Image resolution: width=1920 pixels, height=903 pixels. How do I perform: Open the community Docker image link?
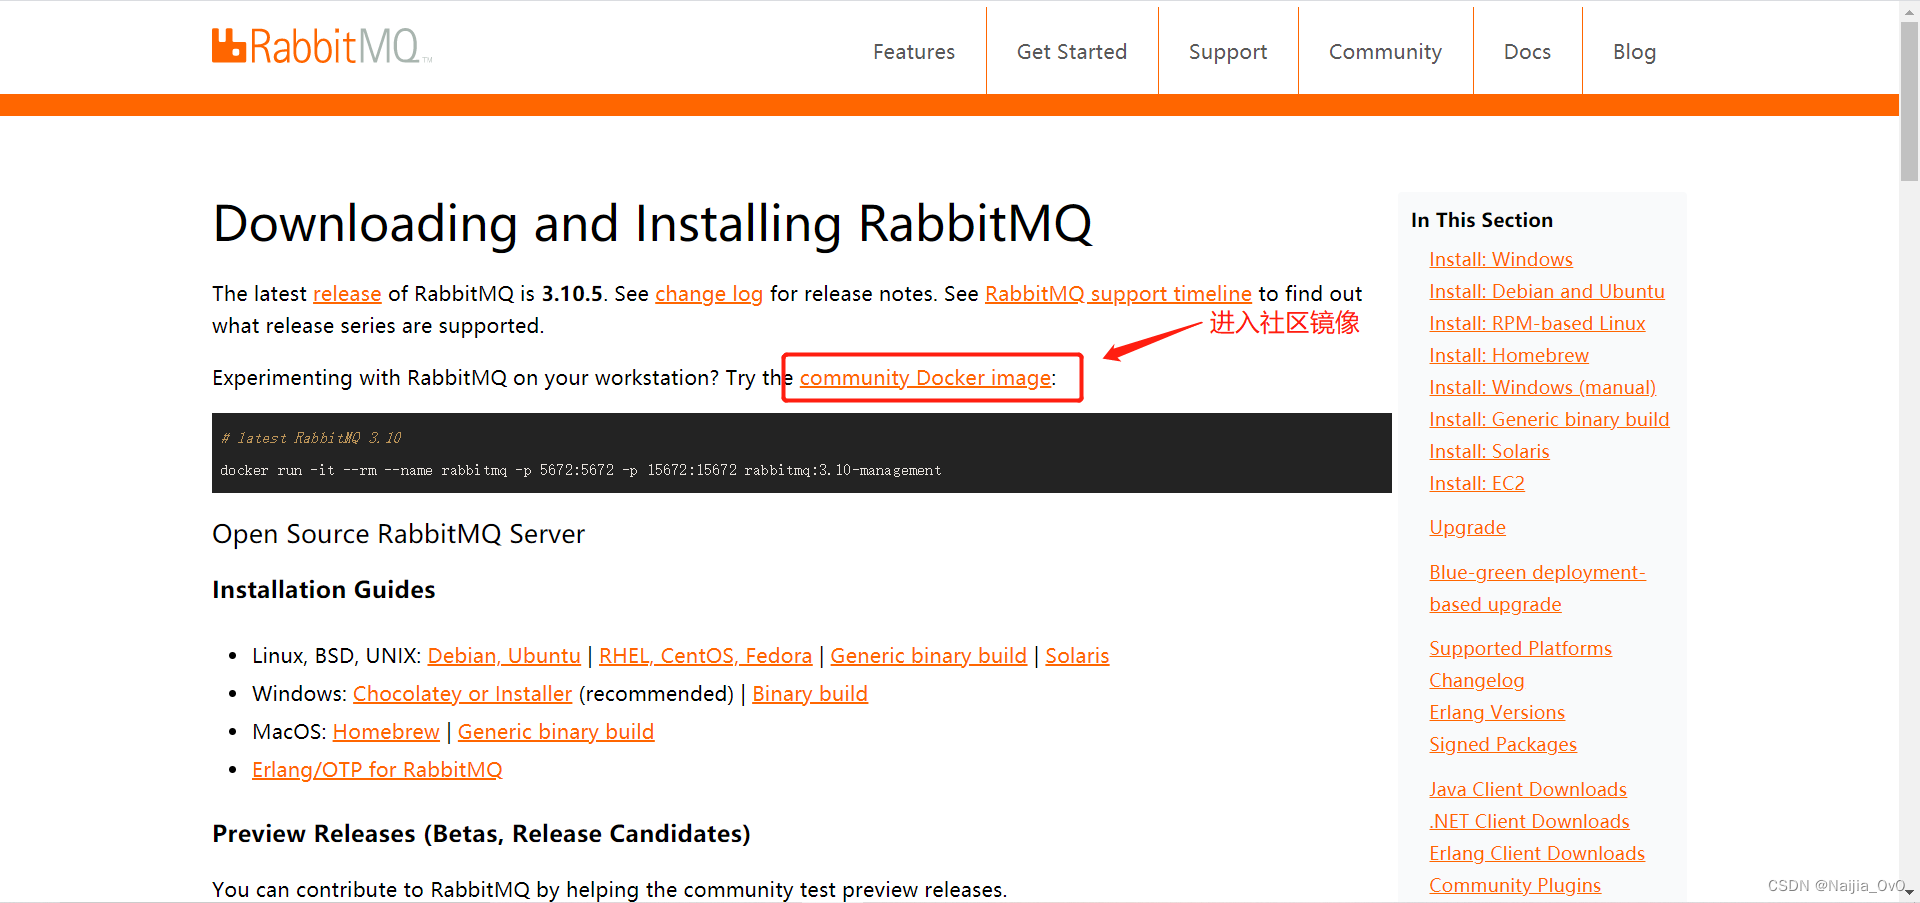(x=925, y=378)
